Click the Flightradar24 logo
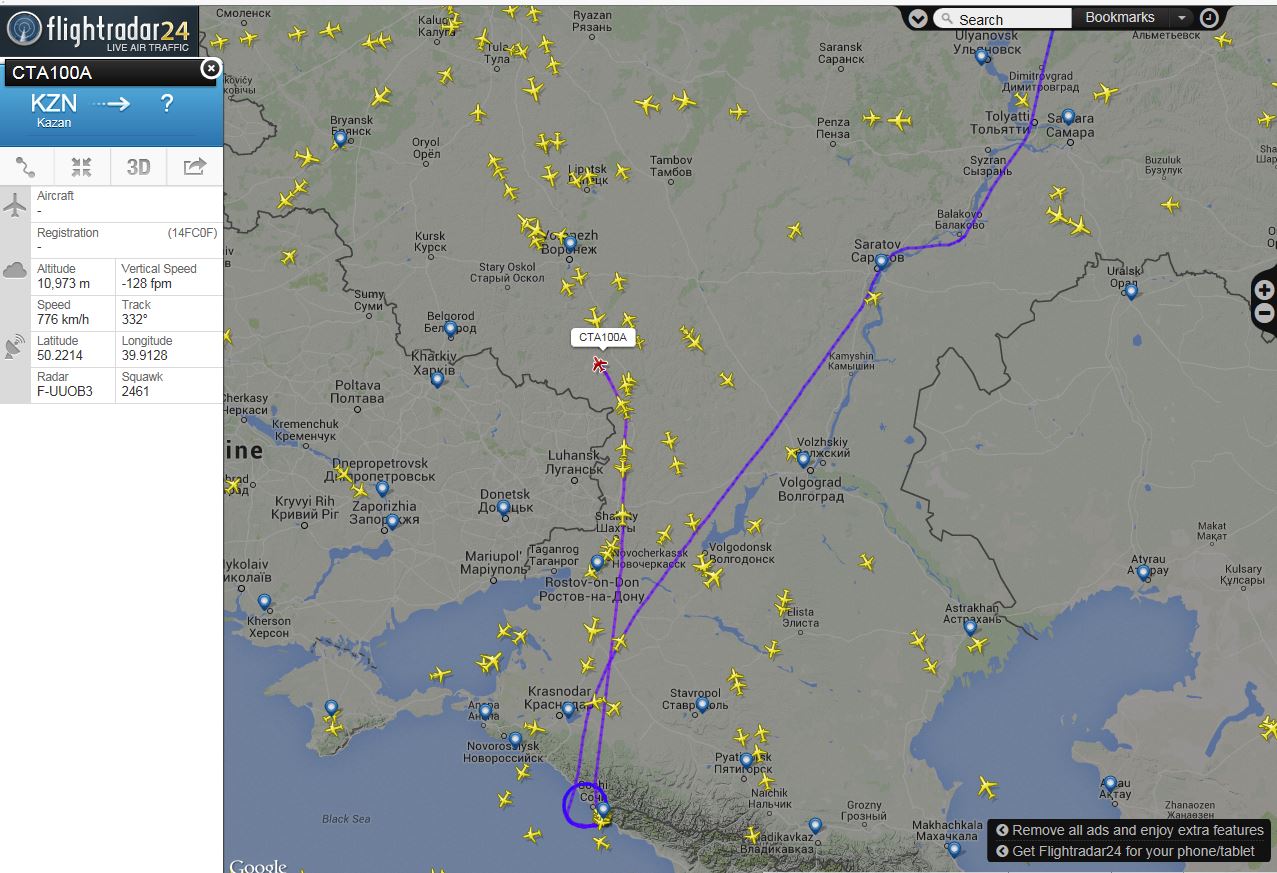 98,29
